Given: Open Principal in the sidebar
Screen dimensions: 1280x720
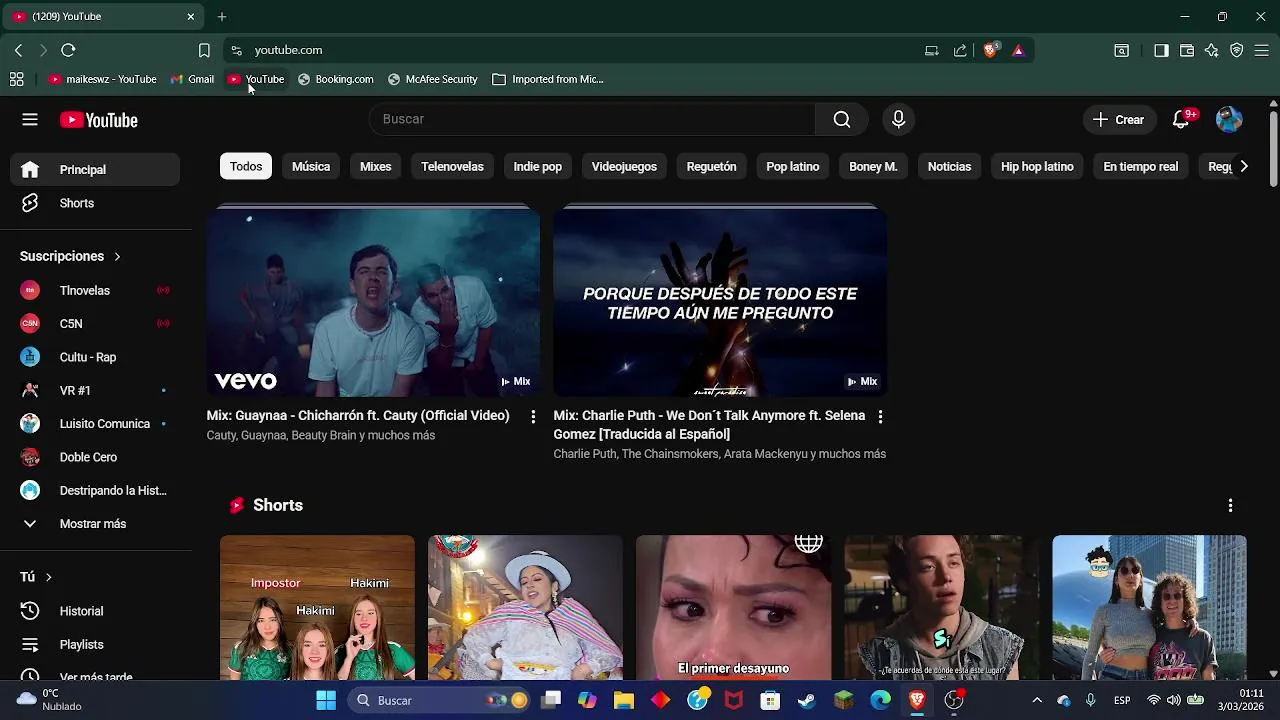Looking at the screenshot, I should (95, 170).
